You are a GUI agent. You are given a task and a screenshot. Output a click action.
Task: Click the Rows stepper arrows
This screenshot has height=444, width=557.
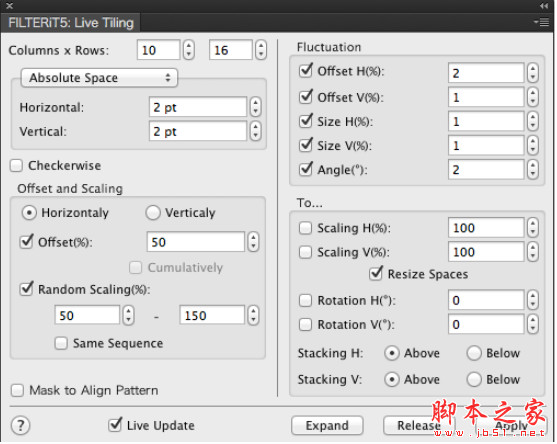(261, 50)
